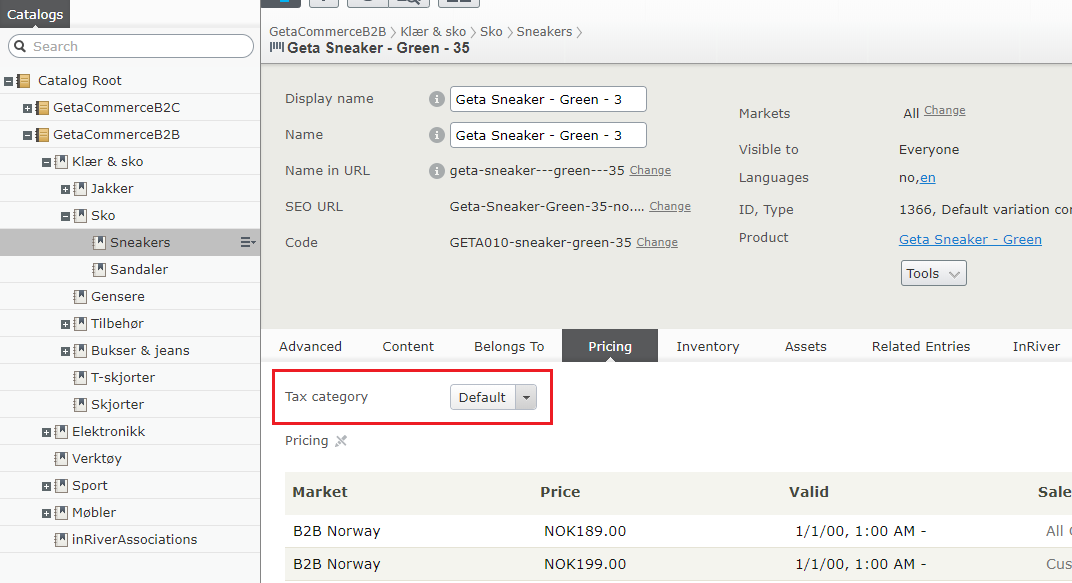Click the Sneakers breadcrumb link
Screen dimensions: 1072x583
point(544,31)
